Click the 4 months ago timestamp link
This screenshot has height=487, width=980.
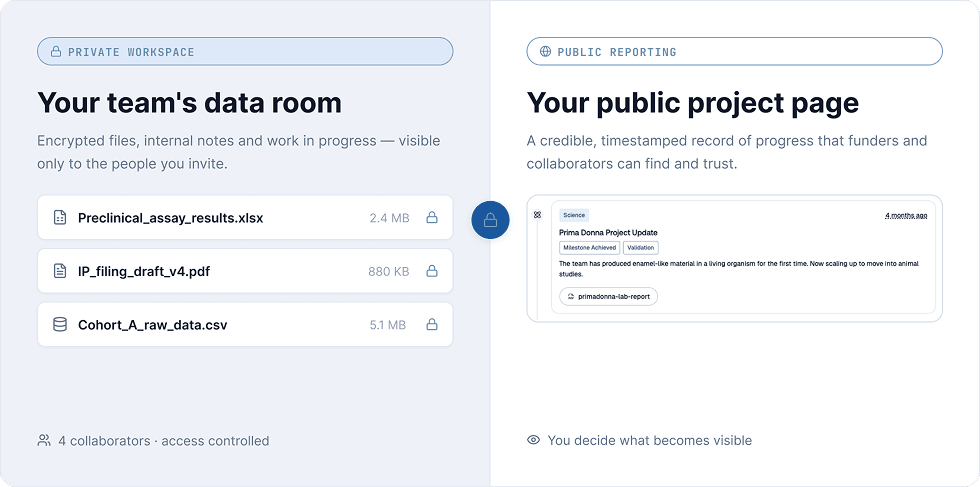point(906,216)
